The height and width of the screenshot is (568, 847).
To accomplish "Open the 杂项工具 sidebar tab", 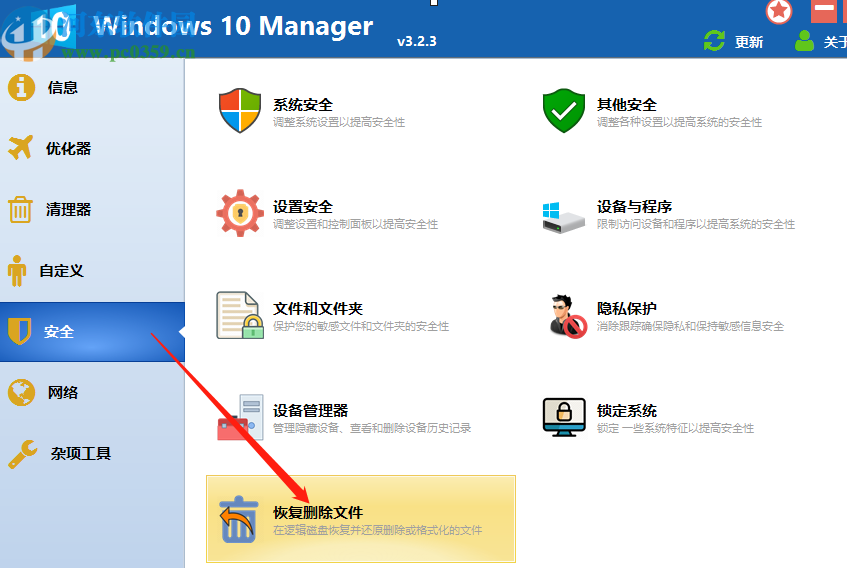I will pos(92,454).
